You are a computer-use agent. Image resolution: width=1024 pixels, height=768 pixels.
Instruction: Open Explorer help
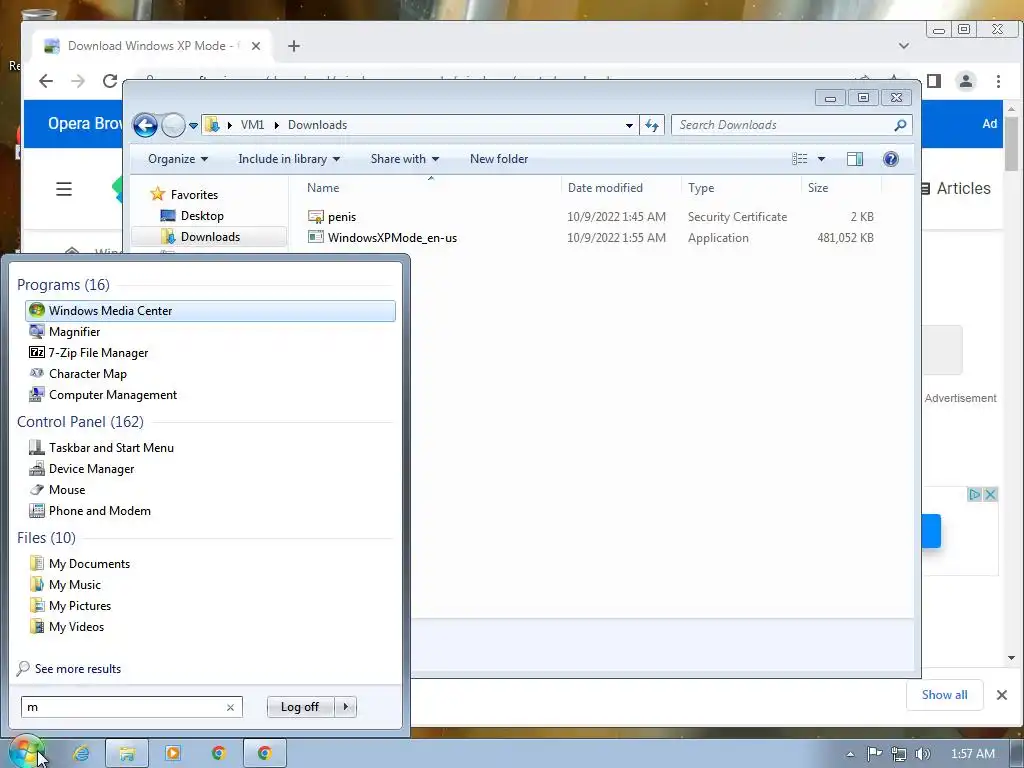(x=890, y=159)
